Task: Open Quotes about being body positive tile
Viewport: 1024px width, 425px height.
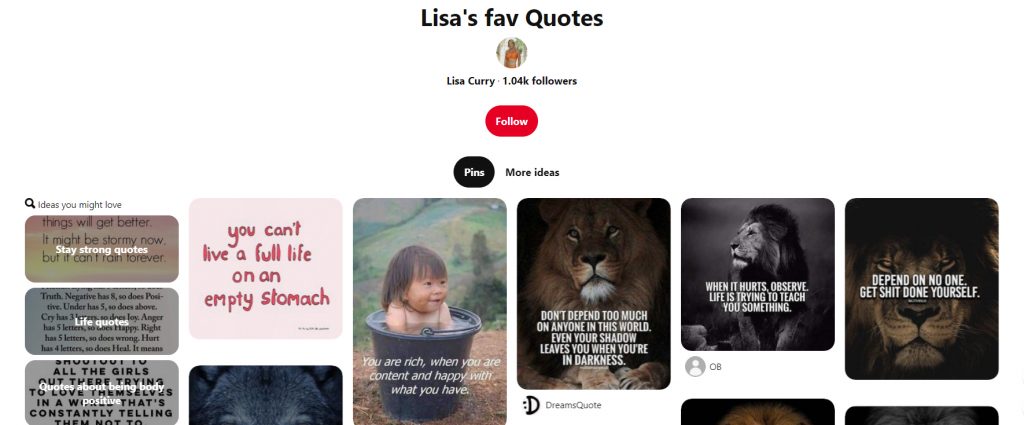Action: pyautogui.click(x=102, y=392)
